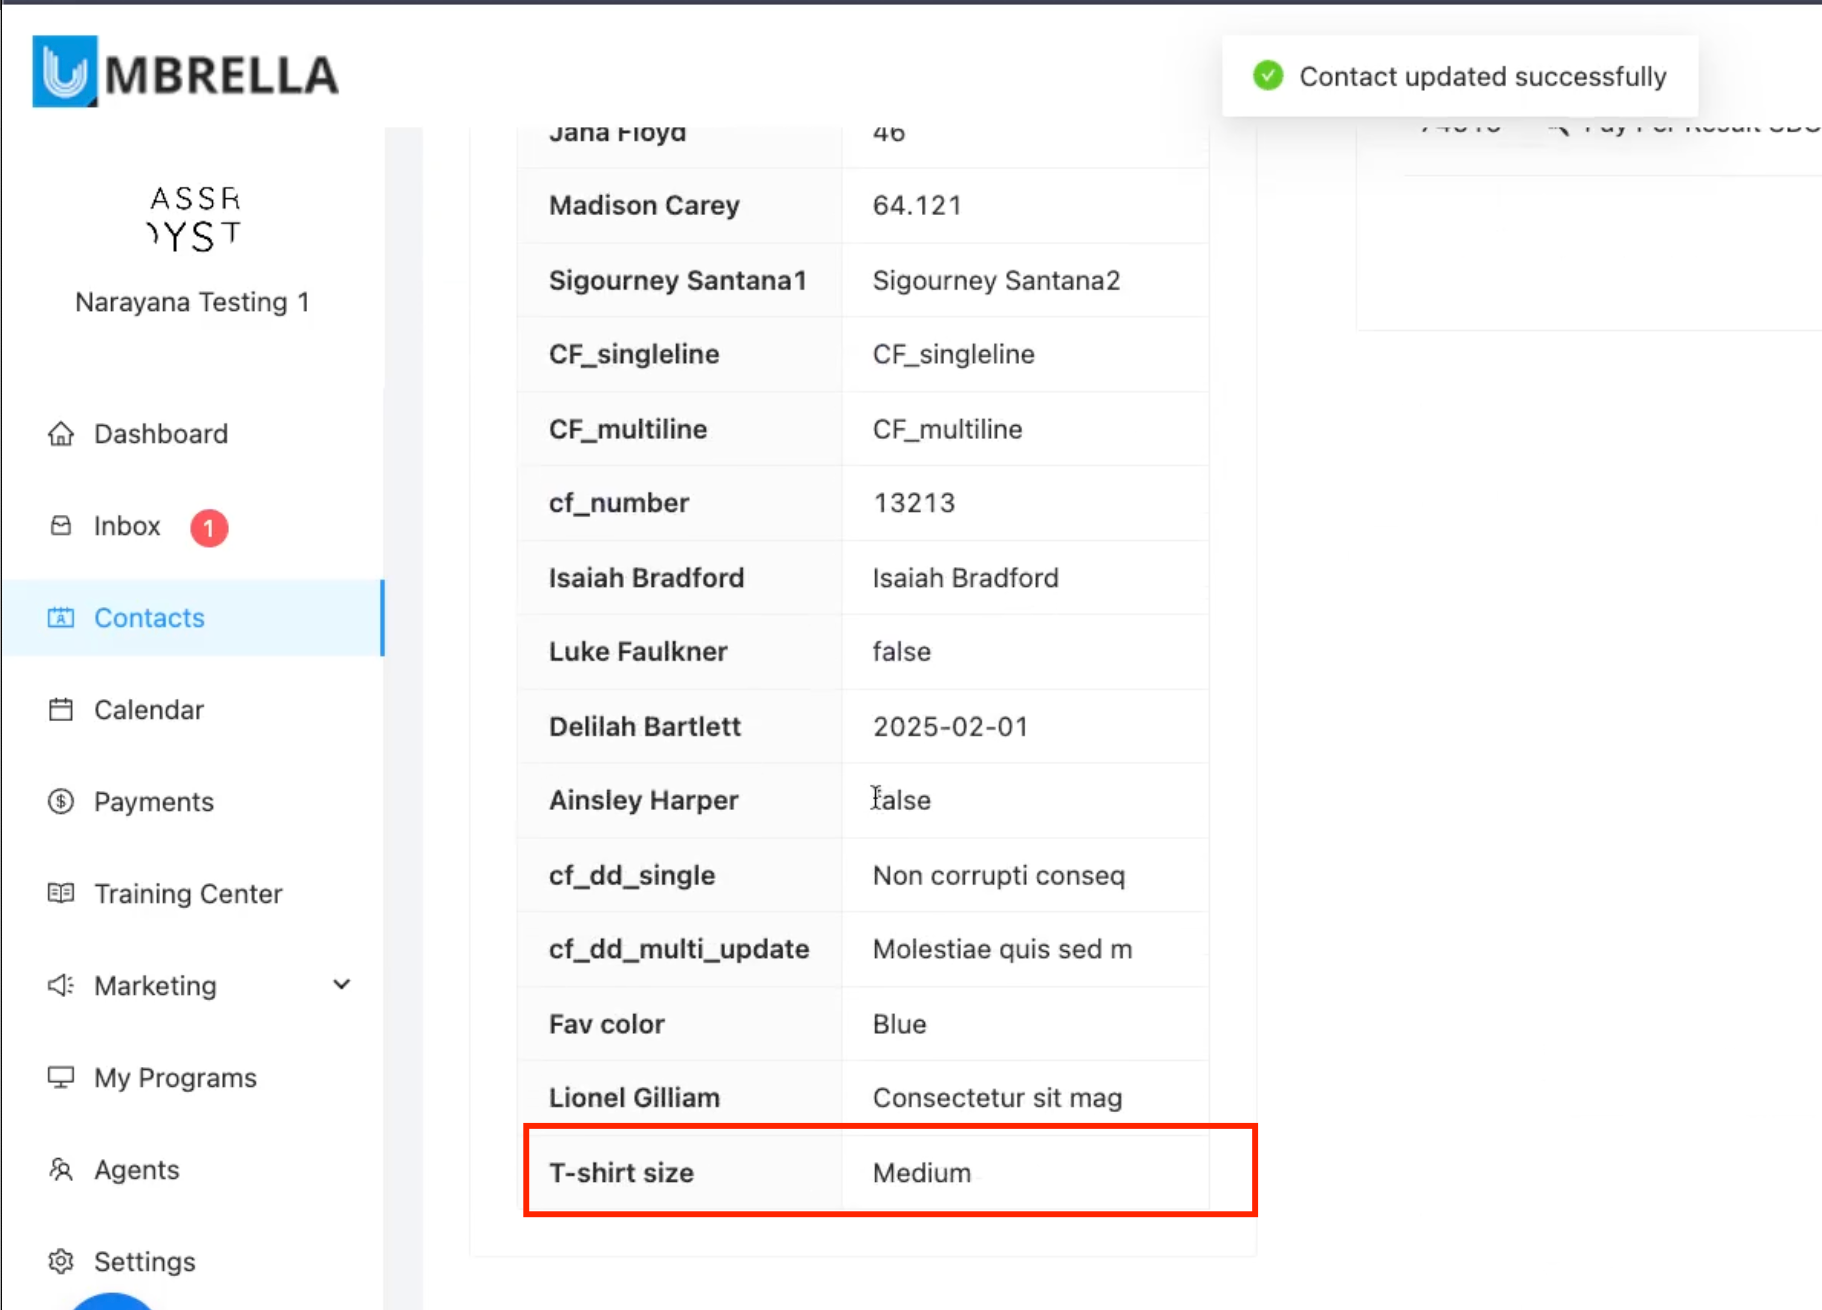
Task: Click the Delilah Bartlett date value
Action: point(949,726)
